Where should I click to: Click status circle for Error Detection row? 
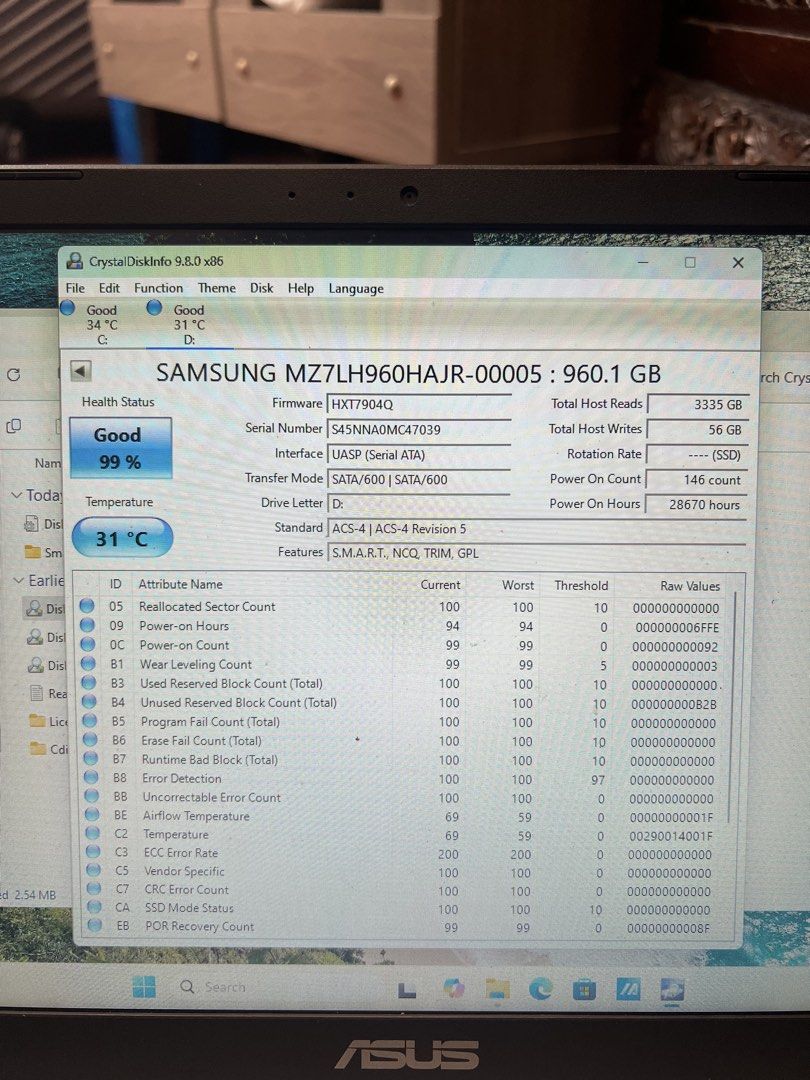click(x=92, y=778)
